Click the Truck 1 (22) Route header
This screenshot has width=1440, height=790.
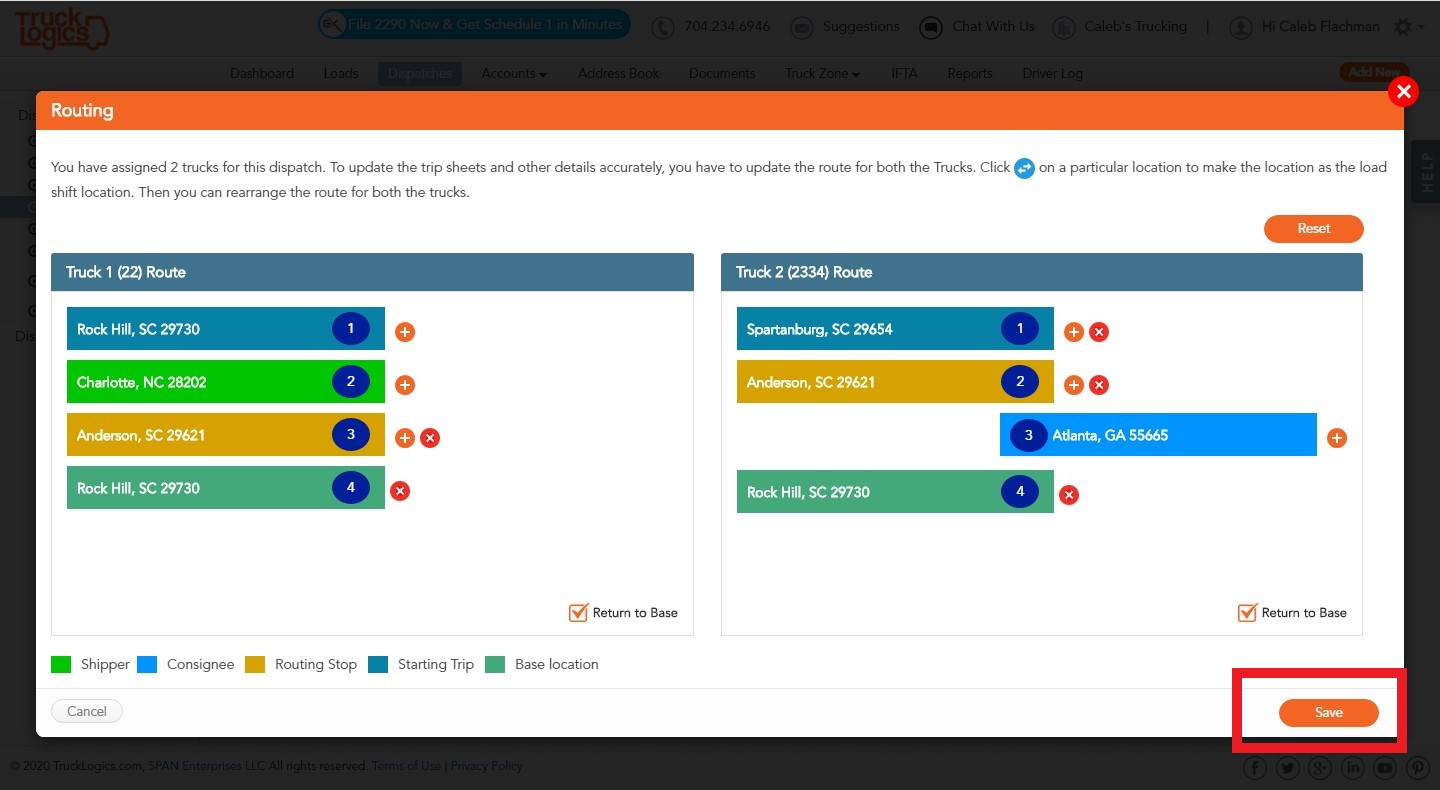click(x=372, y=272)
